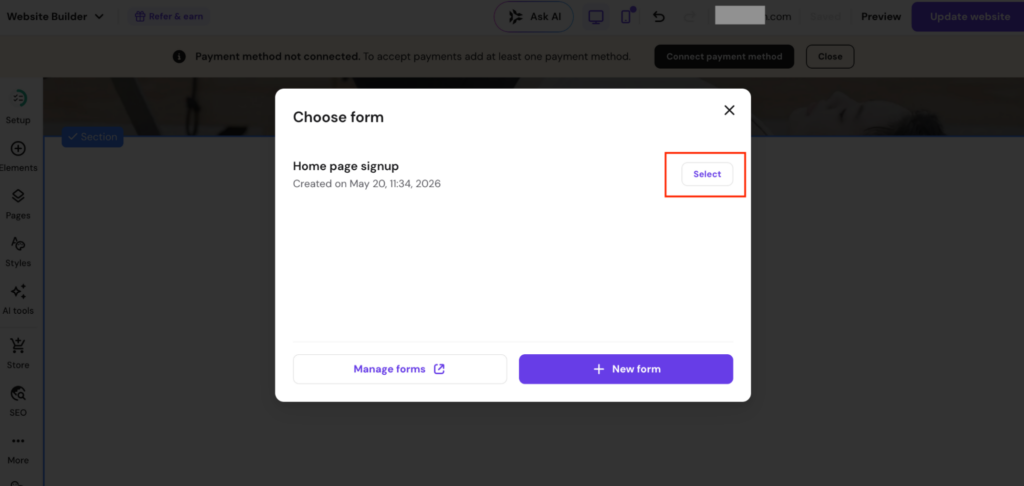Switch to mobile view icon
The width and height of the screenshot is (1024, 486).
click(x=626, y=17)
